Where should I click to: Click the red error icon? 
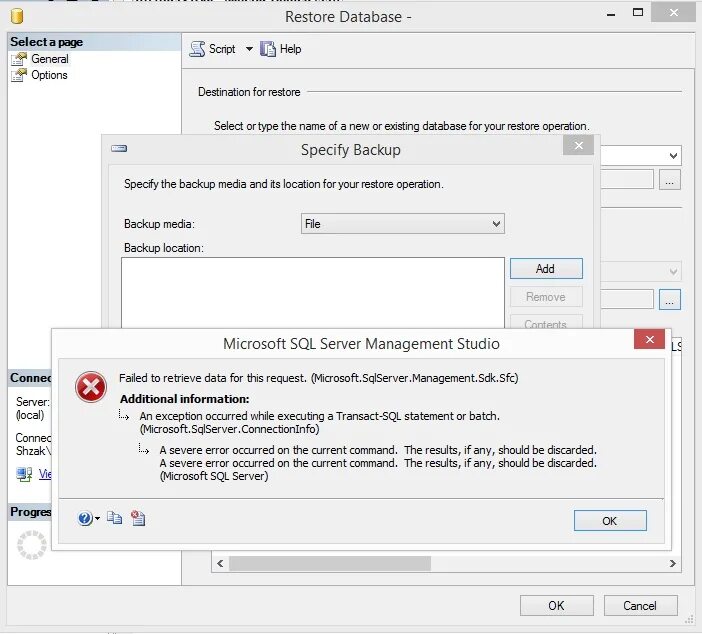pyautogui.click(x=91, y=387)
